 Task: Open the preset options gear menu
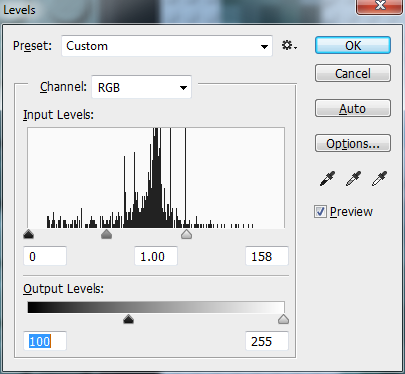click(289, 45)
